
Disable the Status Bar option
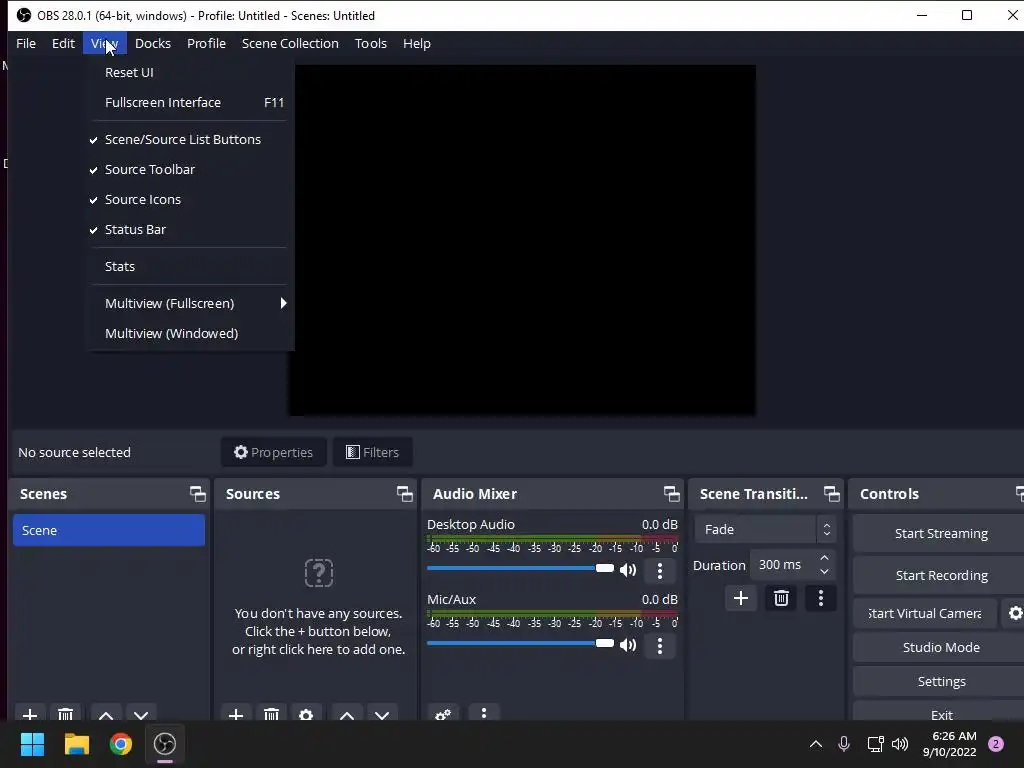pos(190,229)
